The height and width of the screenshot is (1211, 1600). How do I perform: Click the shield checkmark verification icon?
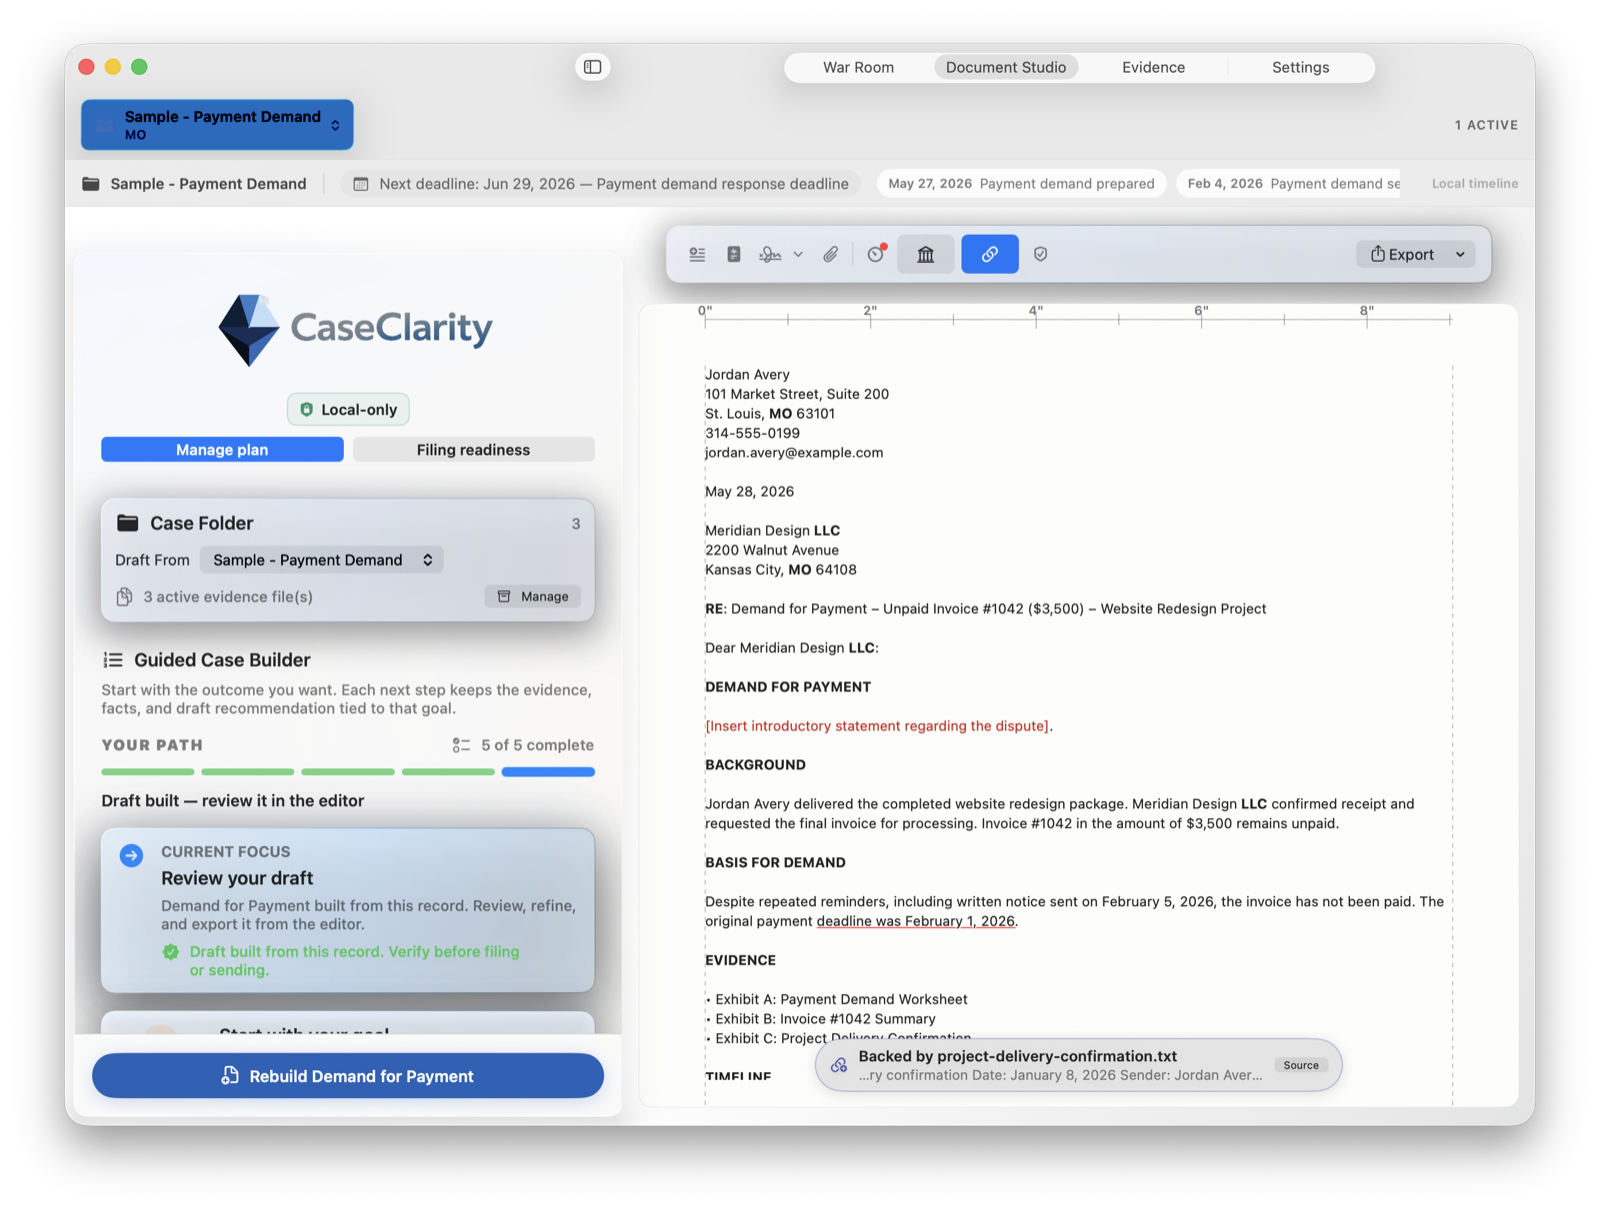(x=1040, y=255)
